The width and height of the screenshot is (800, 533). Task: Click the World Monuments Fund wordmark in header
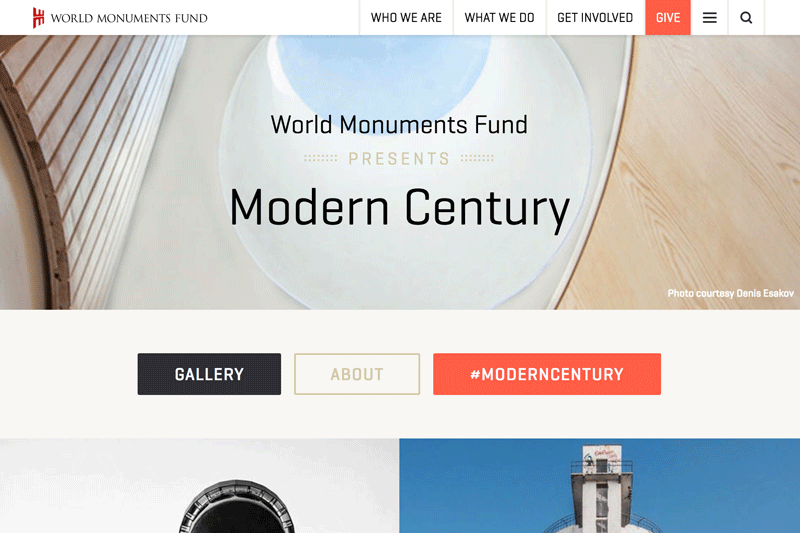click(129, 18)
